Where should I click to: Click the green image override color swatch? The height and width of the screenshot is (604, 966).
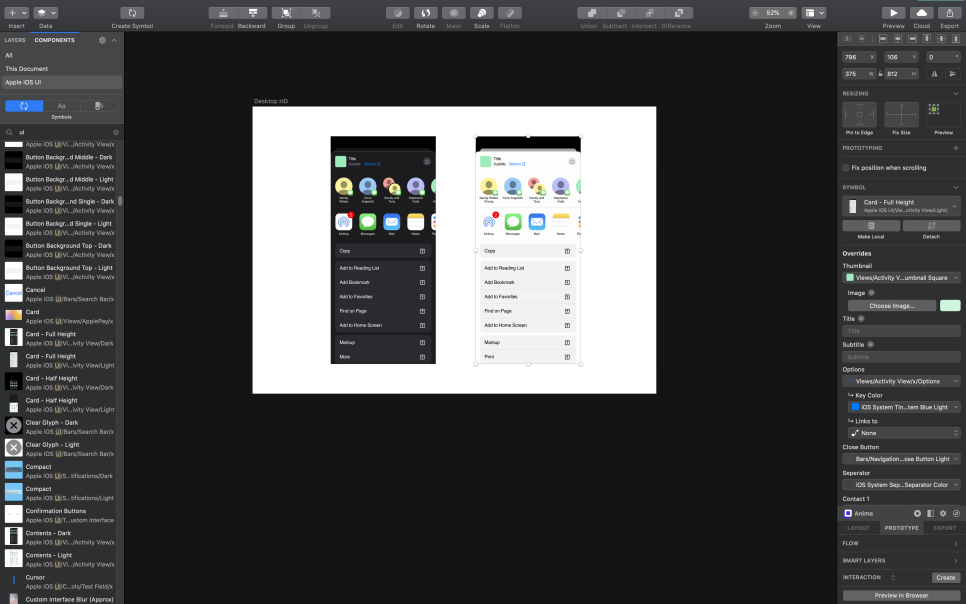pos(948,305)
